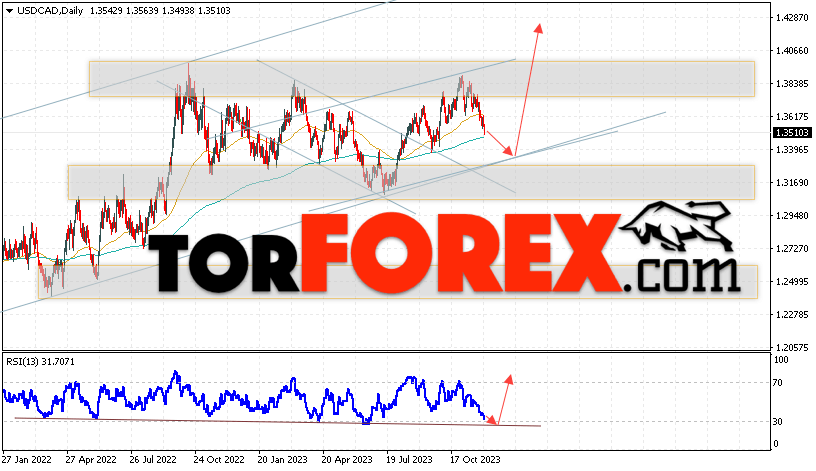Click the black current price tag 1.35103

pyautogui.click(x=792, y=133)
